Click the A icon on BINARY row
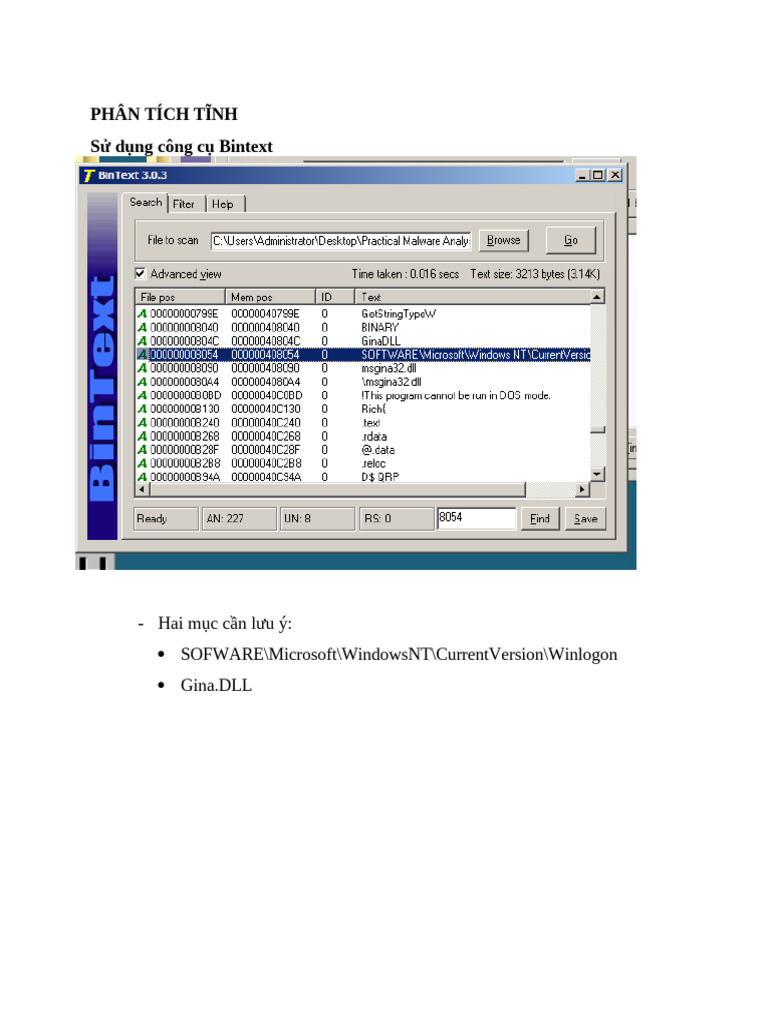 click(x=142, y=327)
